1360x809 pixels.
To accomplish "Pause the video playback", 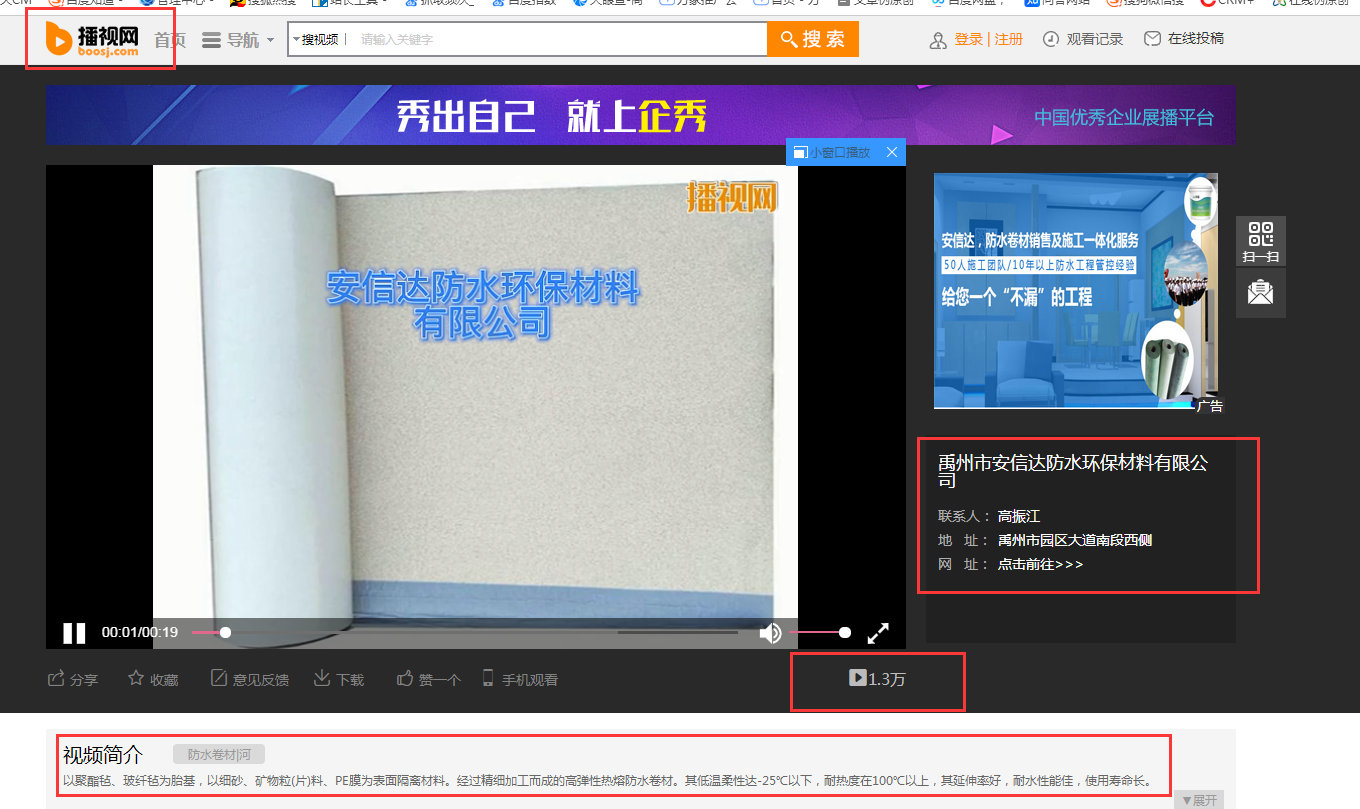I will [x=74, y=633].
